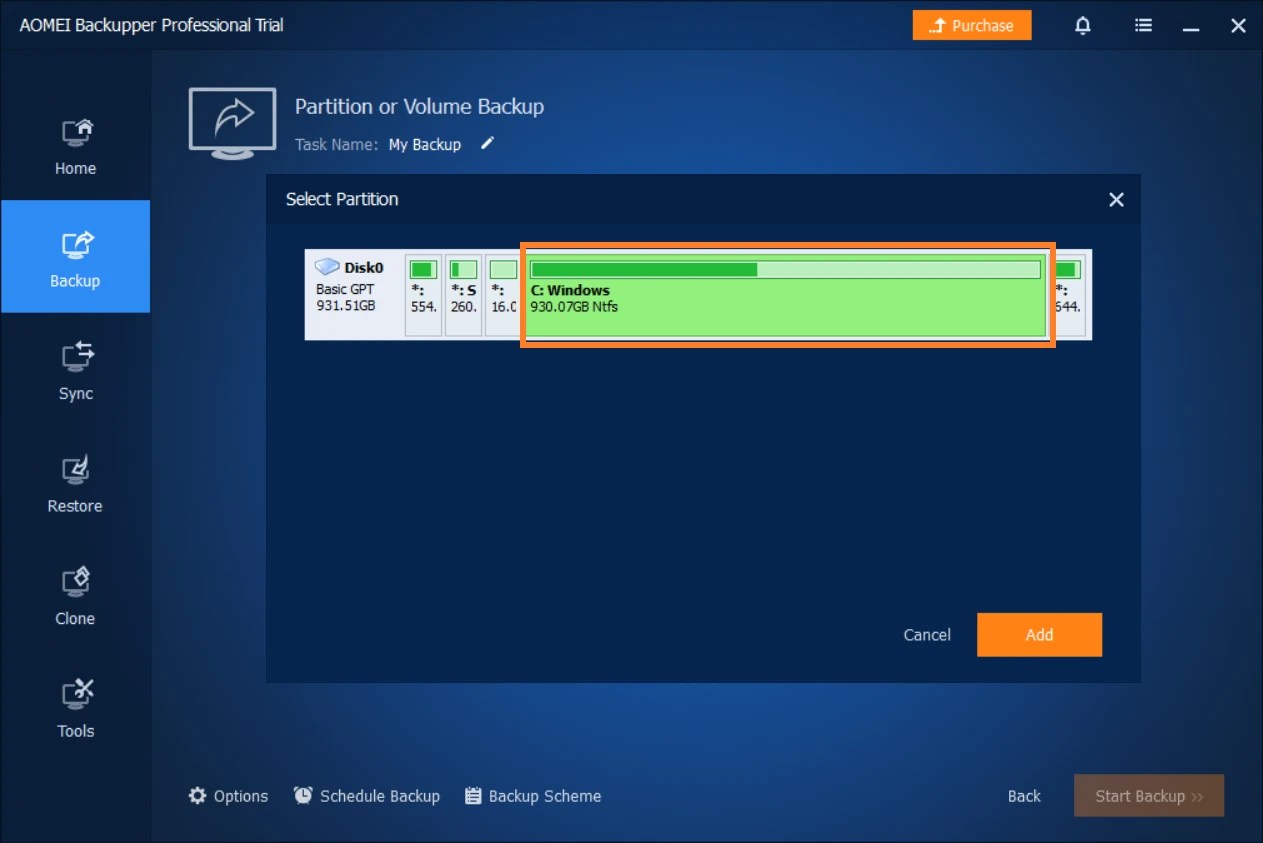Open the Sync sidebar section
Image resolution: width=1263 pixels, height=843 pixels.
click(75, 372)
